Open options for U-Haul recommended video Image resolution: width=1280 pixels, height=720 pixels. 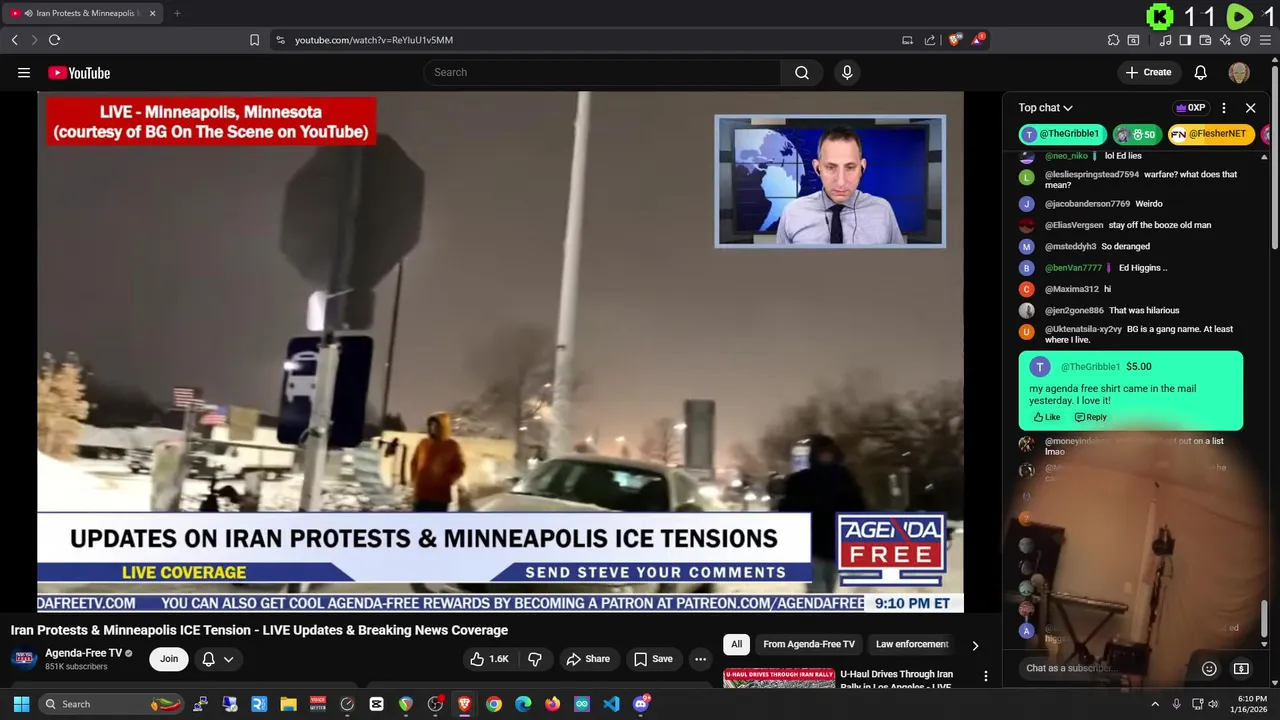pyautogui.click(x=986, y=677)
